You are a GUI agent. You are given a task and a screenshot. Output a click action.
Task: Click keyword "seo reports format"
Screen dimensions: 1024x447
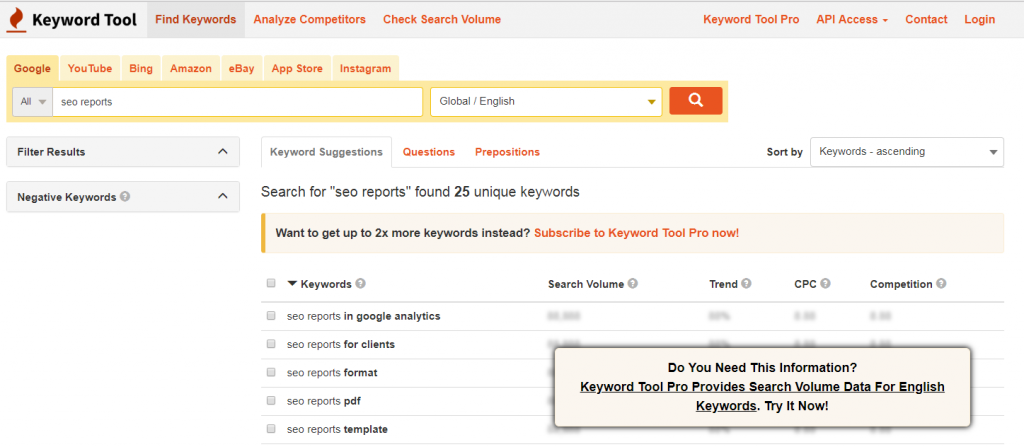(x=332, y=372)
